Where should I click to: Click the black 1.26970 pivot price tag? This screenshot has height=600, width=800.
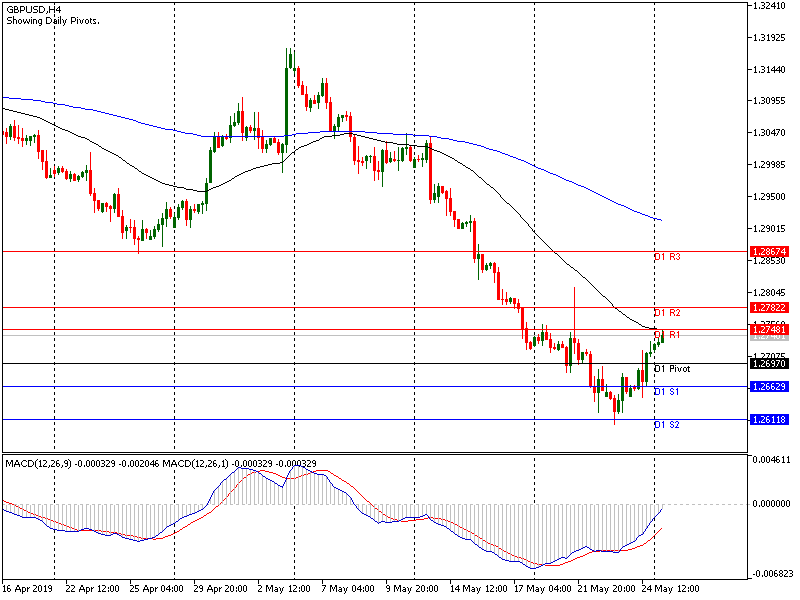coord(769,364)
